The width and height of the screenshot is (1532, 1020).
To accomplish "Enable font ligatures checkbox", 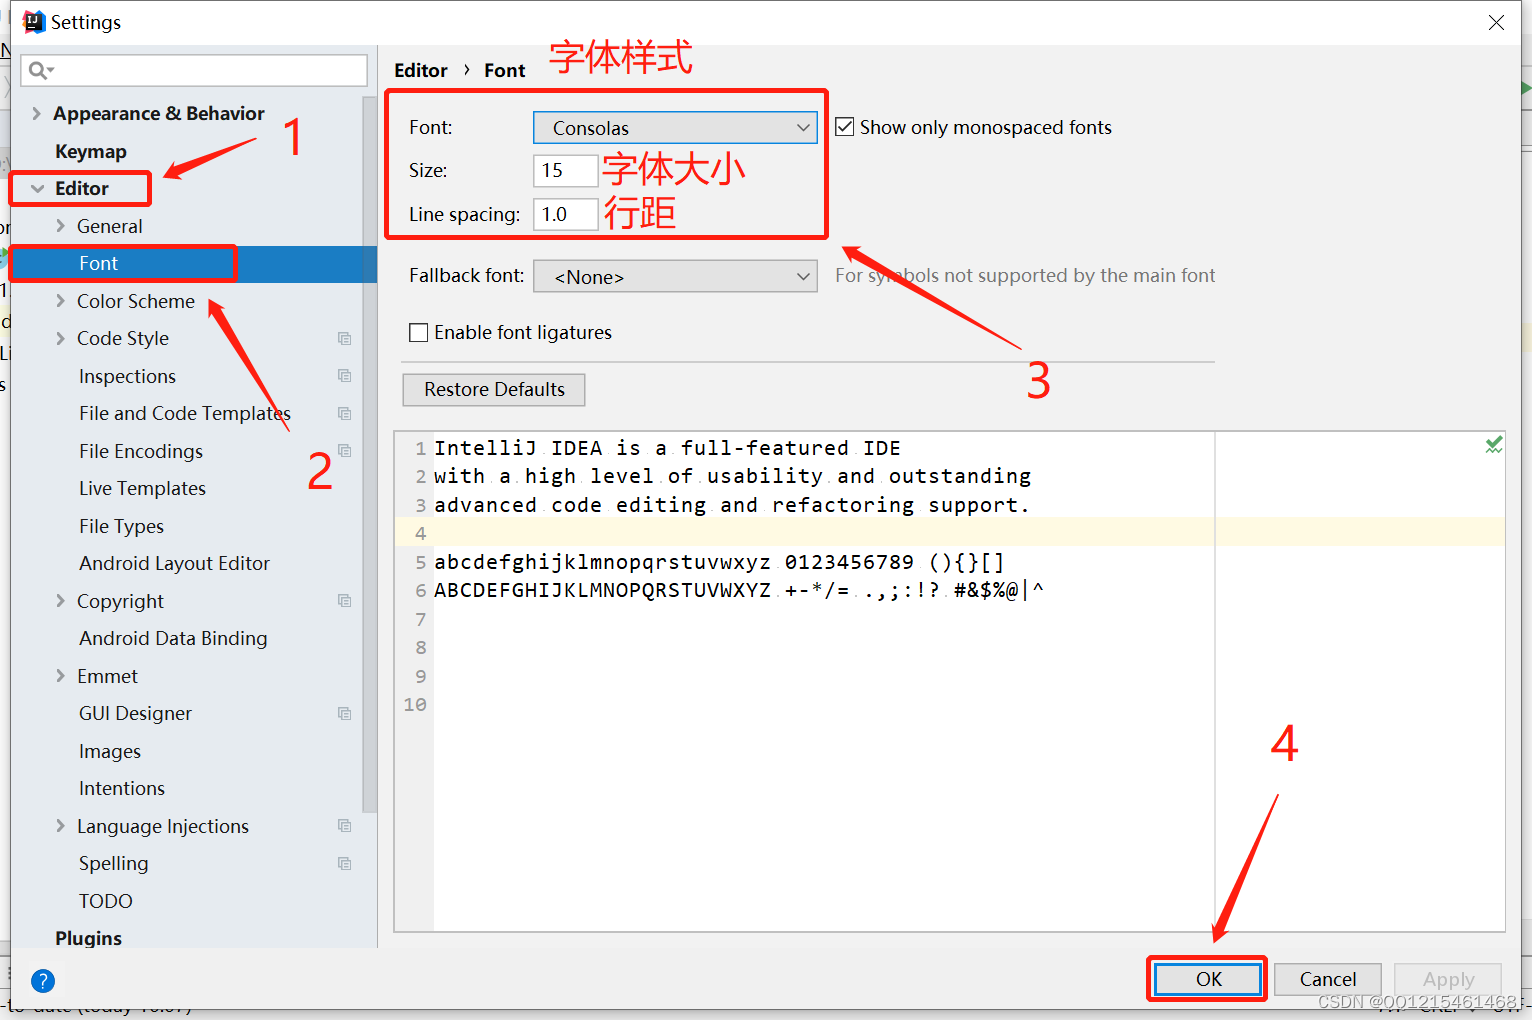I will click(x=419, y=332).
